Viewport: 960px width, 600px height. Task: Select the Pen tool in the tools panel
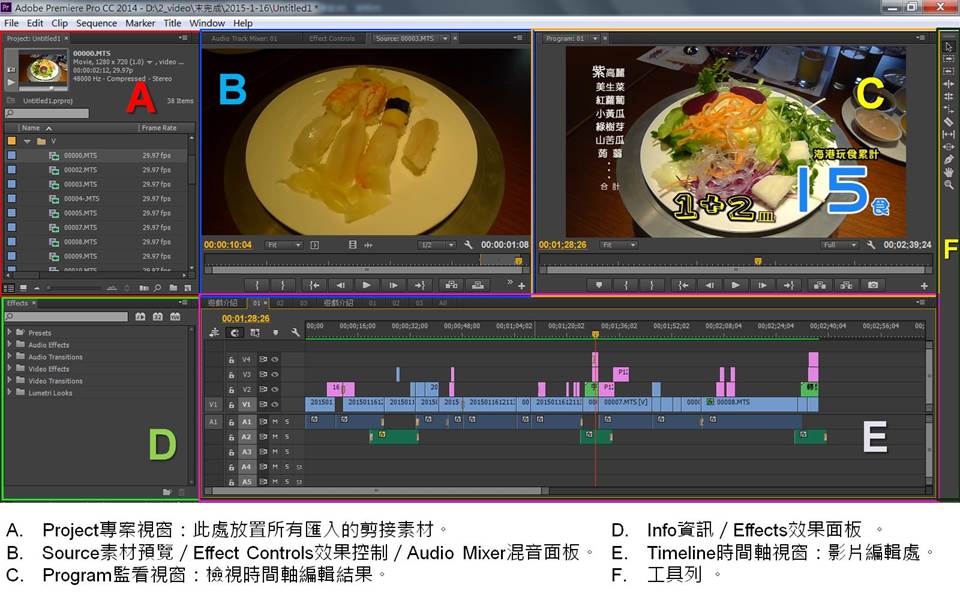[x=948, y=159]
